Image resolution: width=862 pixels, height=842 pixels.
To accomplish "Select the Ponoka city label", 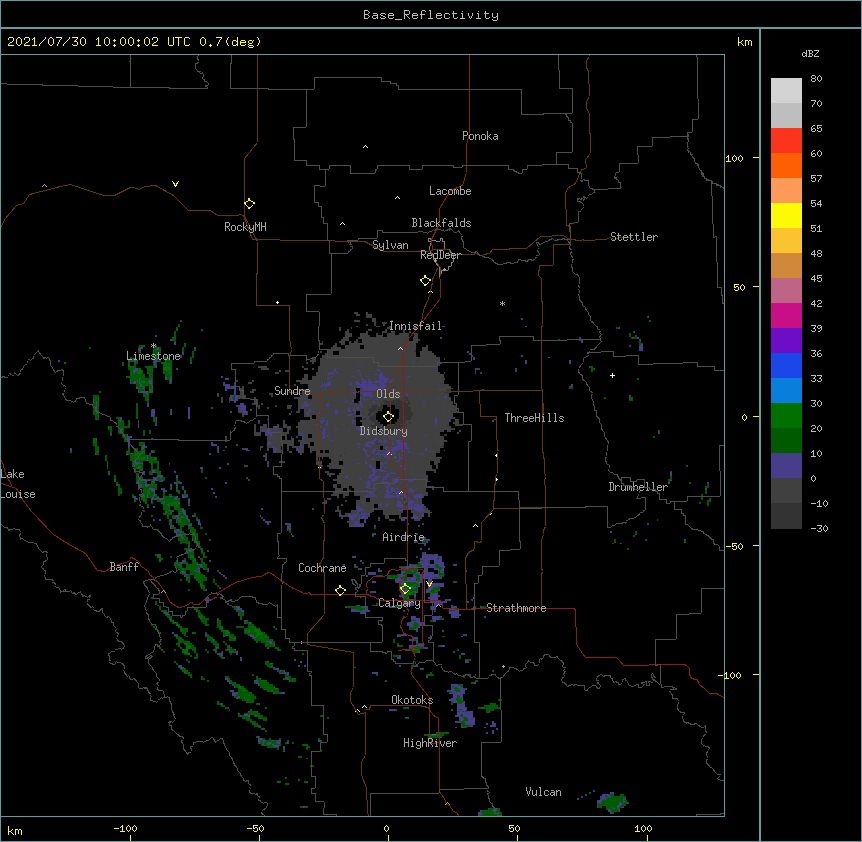I will pyautogui.click(x=480, y=136).
